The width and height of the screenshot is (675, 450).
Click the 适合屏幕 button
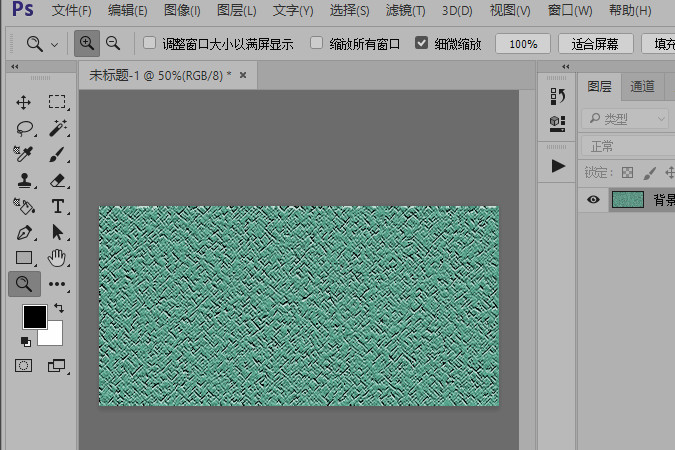595,44
